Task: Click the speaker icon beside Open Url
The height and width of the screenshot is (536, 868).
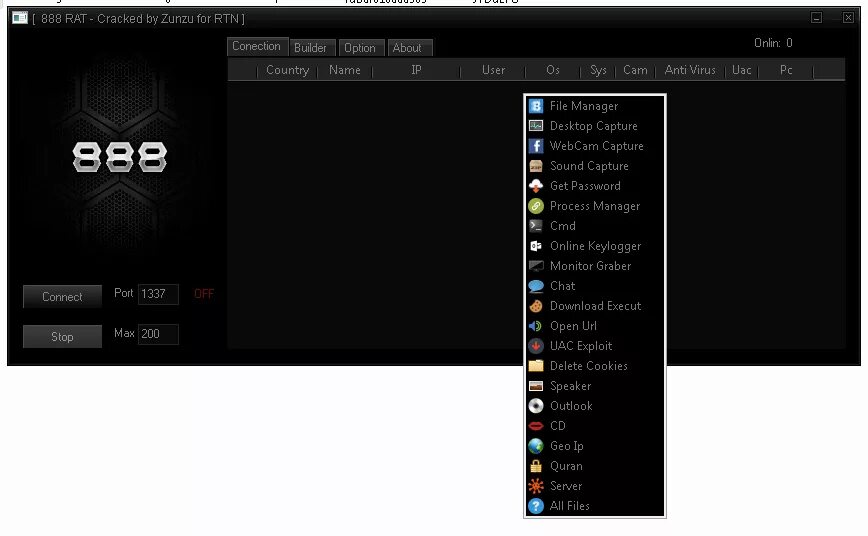Action: (536, 326)
